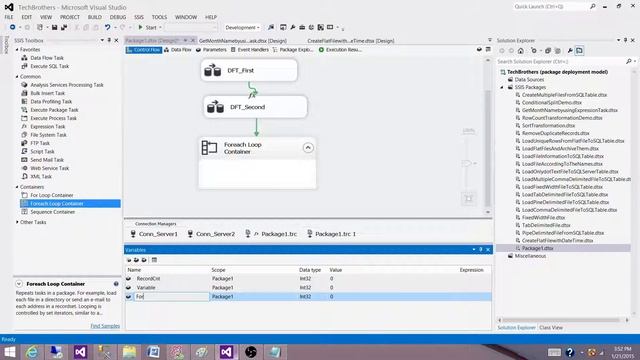Switch to the Event Handlers tab
Viewport: 640px width, 360px height.
point(249,50)
